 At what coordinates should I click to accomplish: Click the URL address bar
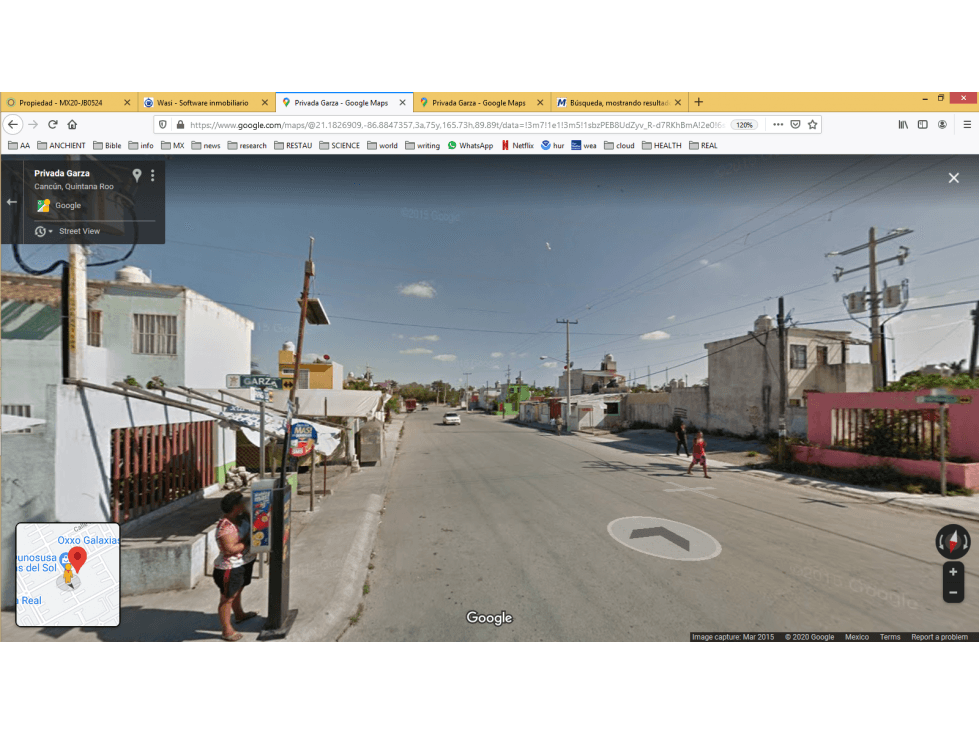(x=456, y=125)
